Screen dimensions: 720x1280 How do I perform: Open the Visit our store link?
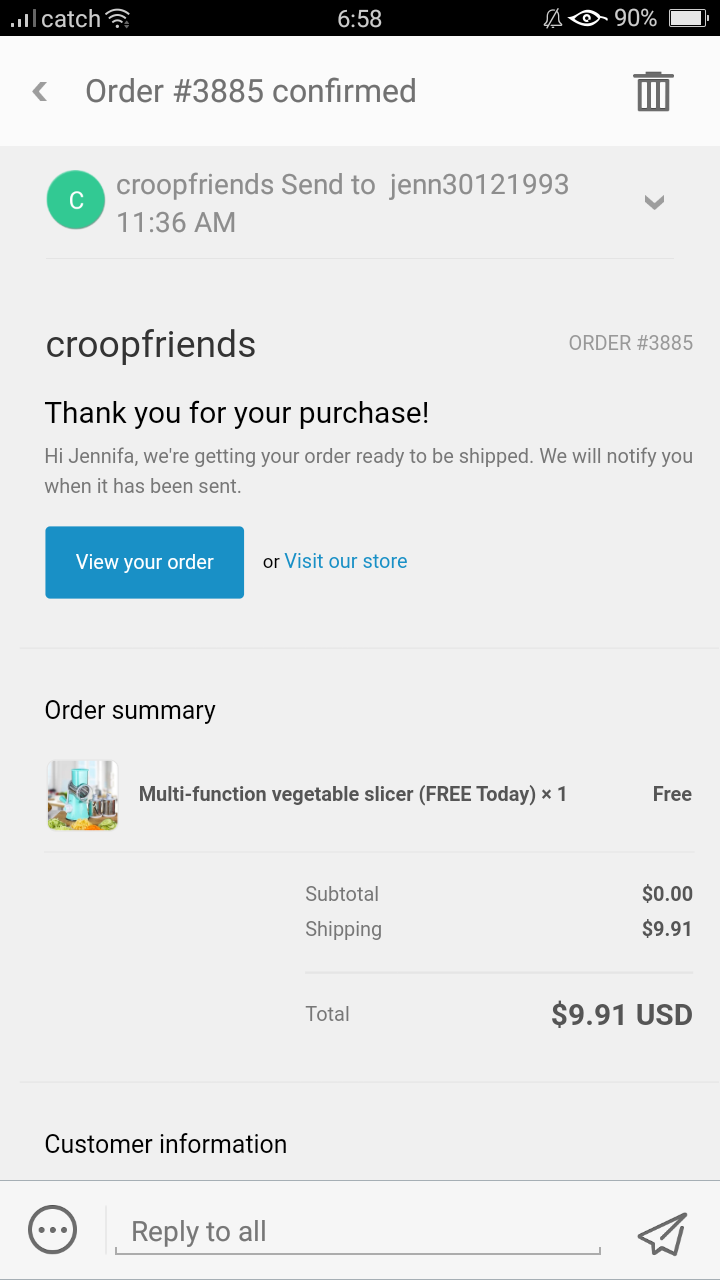346,561
